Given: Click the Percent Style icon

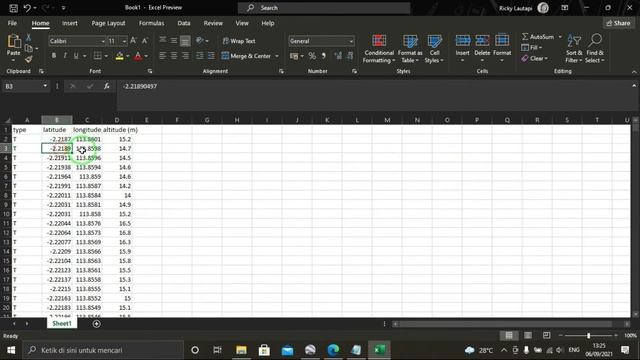Looking at the screenshot, I should 312,56.
